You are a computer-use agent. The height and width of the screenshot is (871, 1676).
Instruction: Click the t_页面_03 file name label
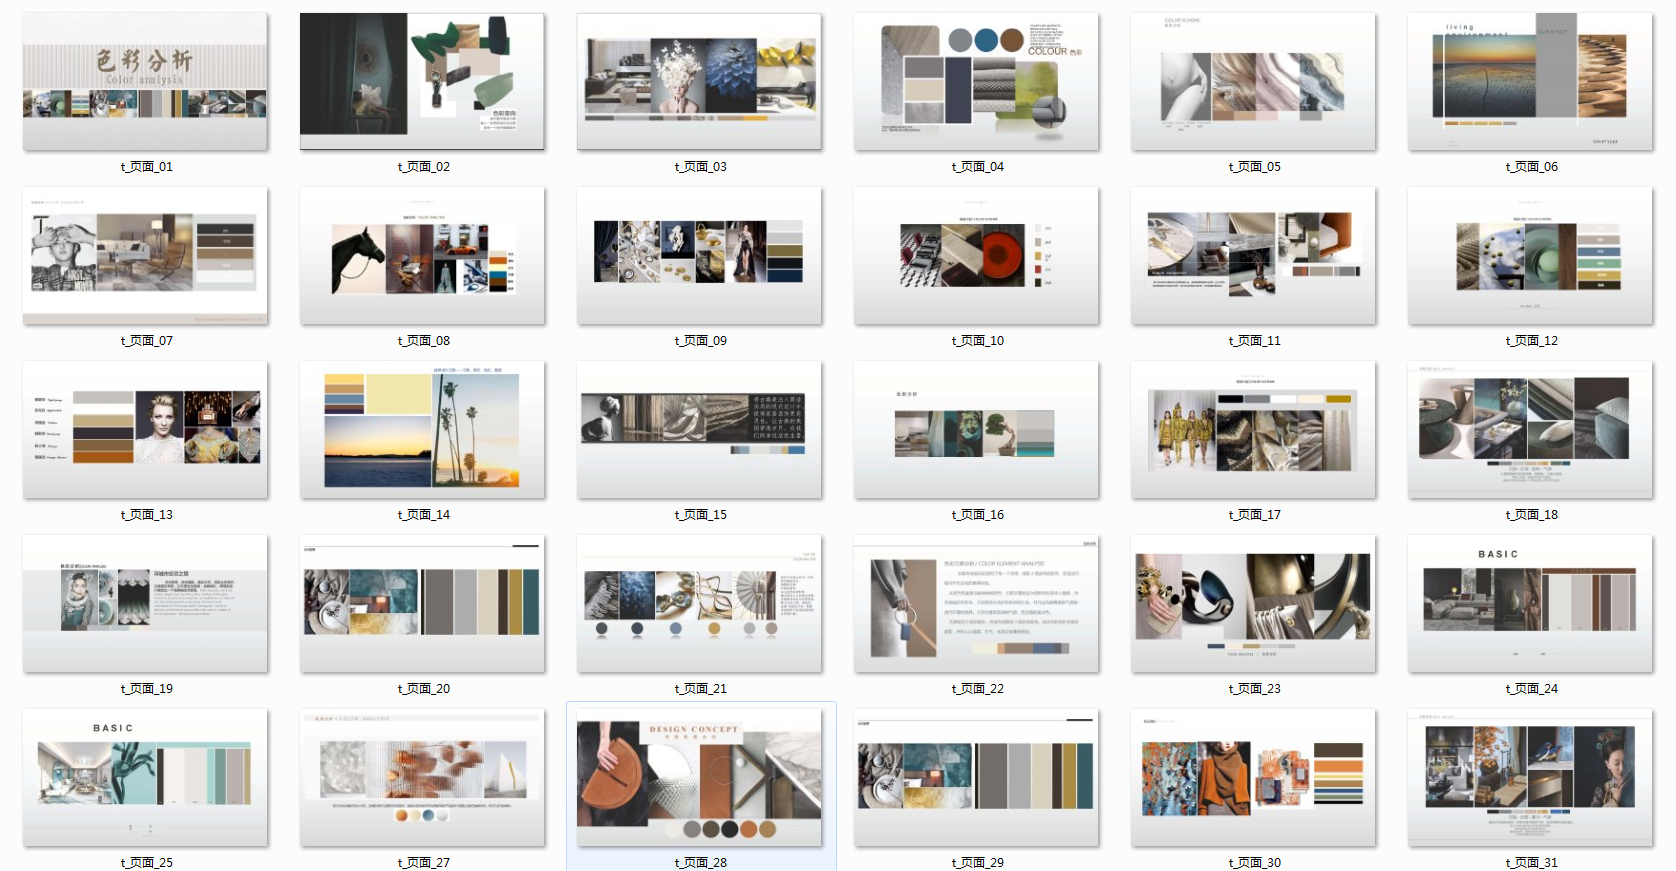point(700,167)
